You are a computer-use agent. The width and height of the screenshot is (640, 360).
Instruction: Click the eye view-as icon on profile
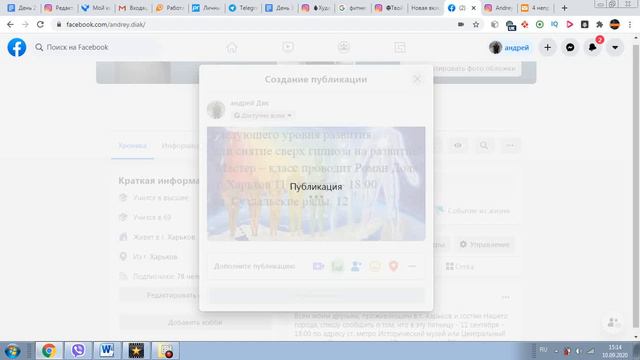pyautogui.click(x=458, y=145)
